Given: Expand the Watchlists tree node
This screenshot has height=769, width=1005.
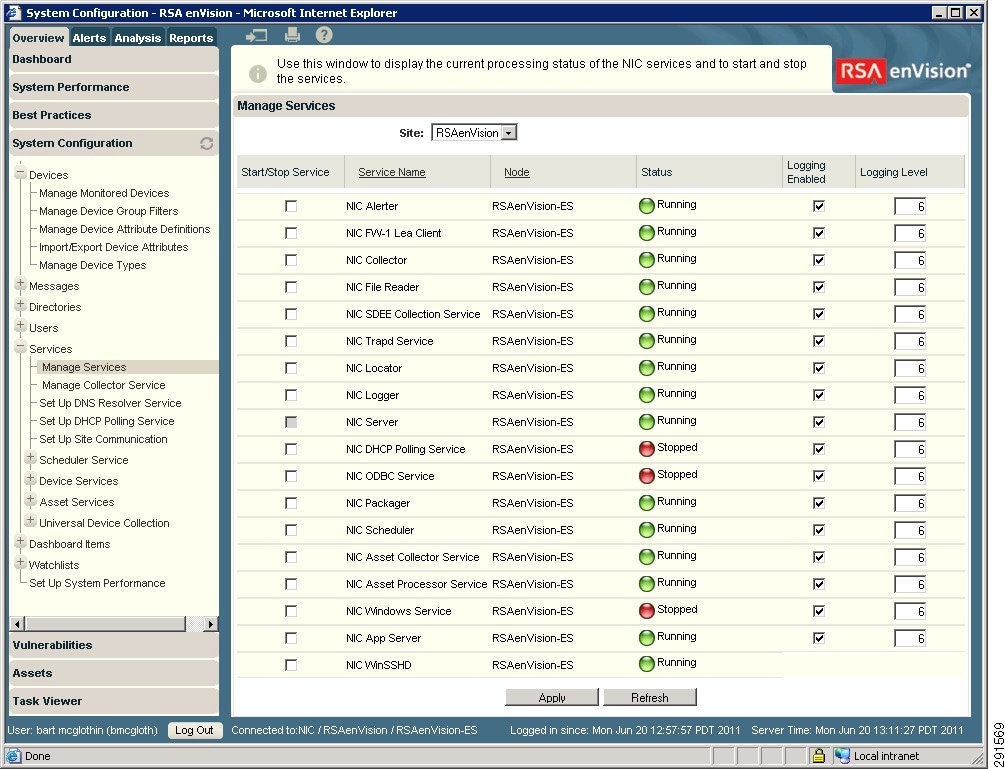Looking at the screenshot, I should pos(21,563).
